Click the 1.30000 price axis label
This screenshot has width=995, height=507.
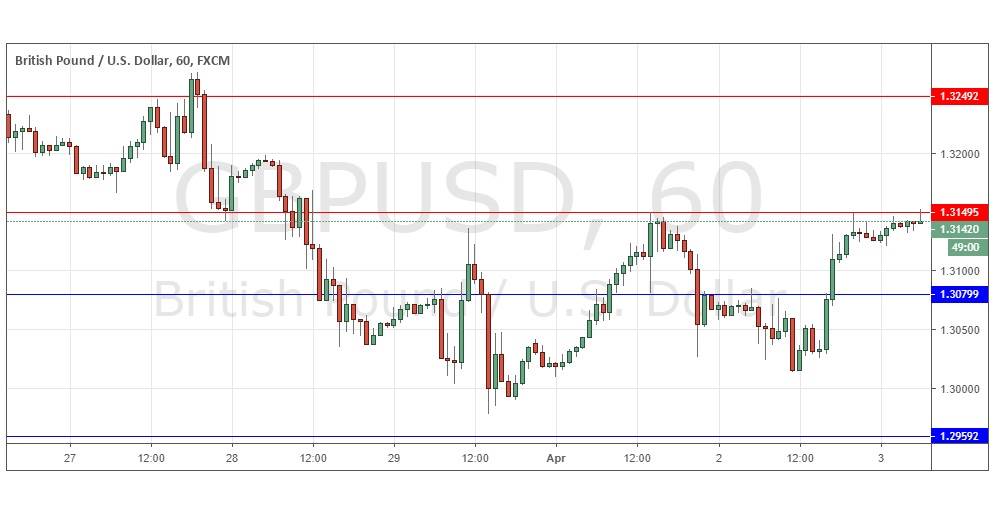tap(958, 389)
